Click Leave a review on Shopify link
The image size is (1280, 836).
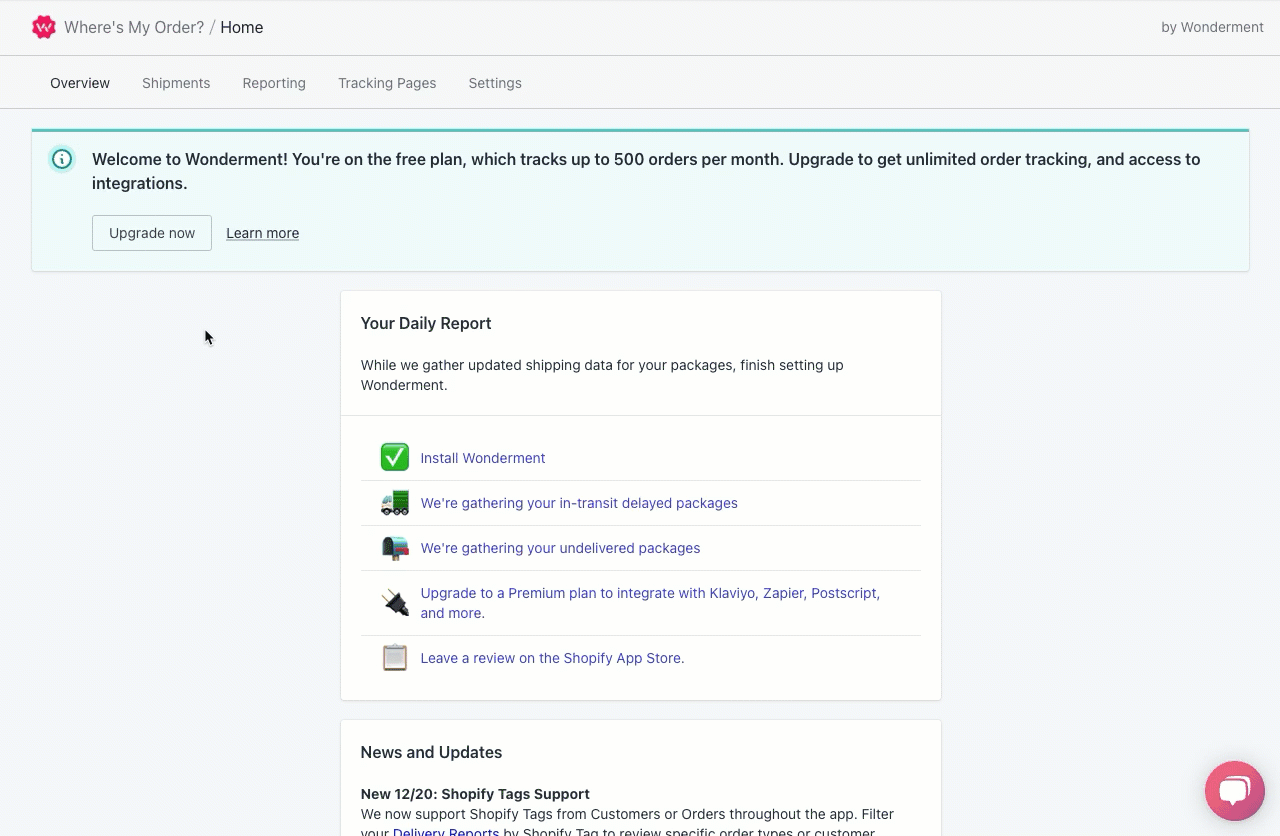click(x=552, y=658)
